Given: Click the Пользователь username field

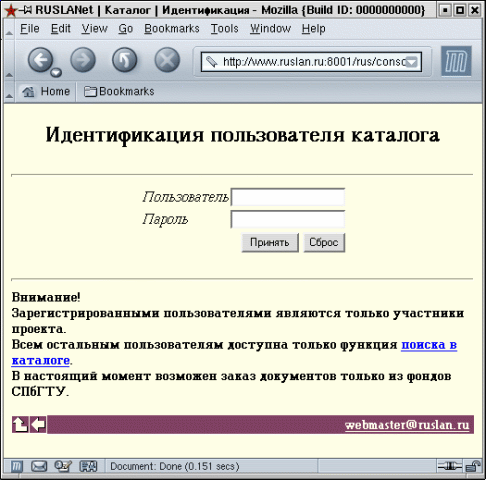Looking at the screenshot, I should pyautogui.click(x=288, y=197).
